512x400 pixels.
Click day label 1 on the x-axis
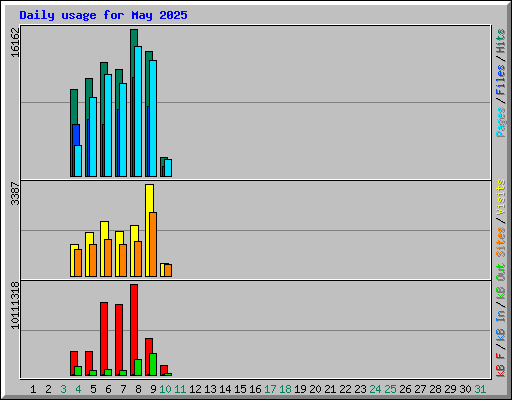[33, 389]
